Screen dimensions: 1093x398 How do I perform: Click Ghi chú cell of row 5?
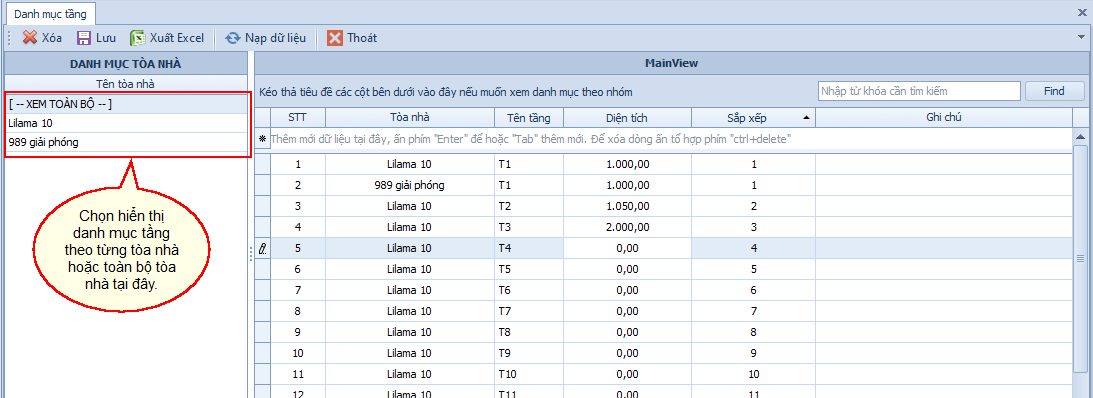(x=943, y=247)
